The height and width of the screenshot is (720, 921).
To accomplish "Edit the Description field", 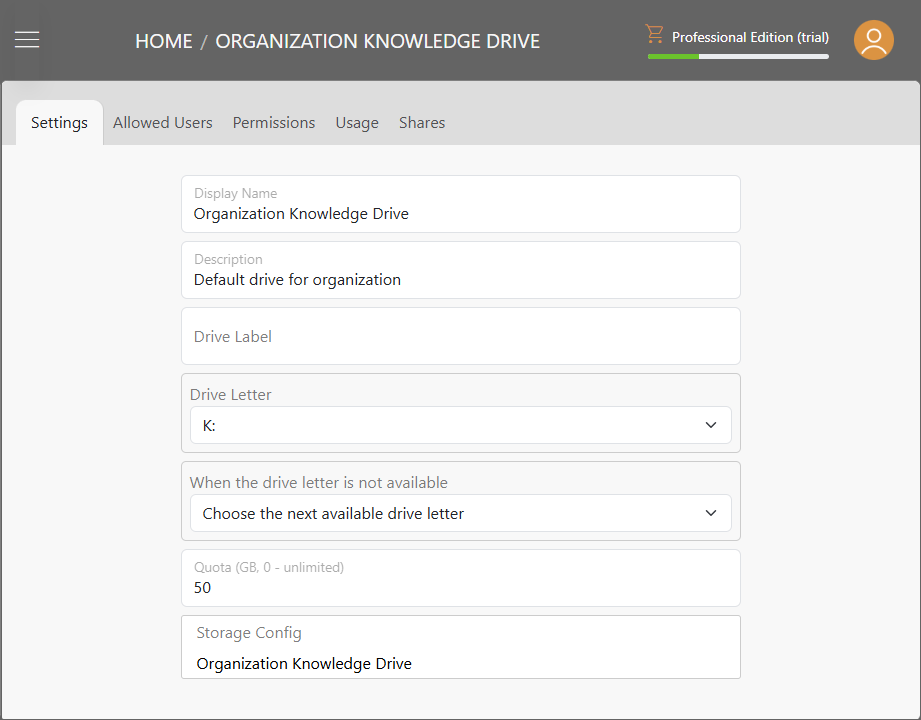I will pyautogui.click(x=460, y=270).
